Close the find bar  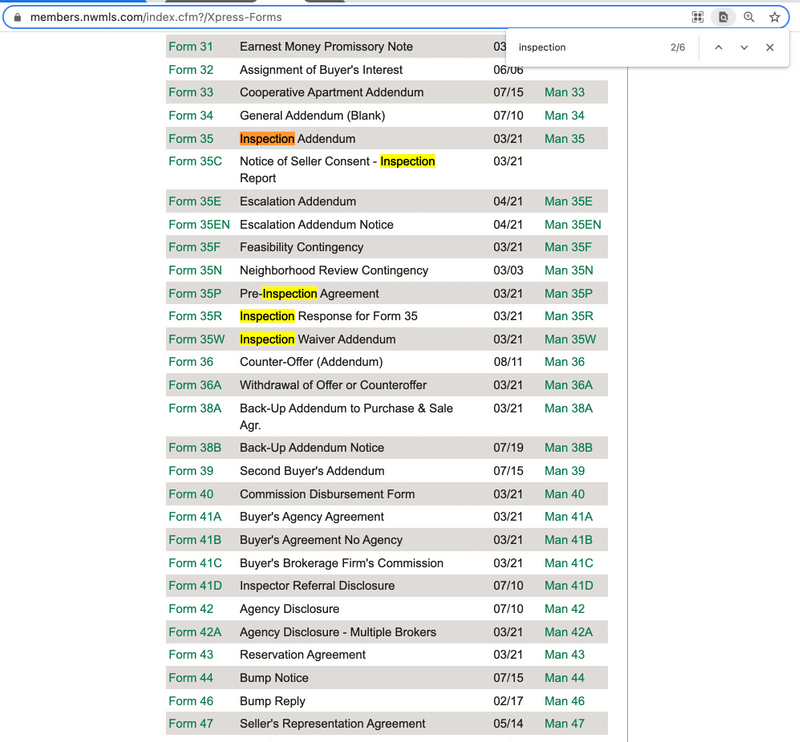coord(770,48)
